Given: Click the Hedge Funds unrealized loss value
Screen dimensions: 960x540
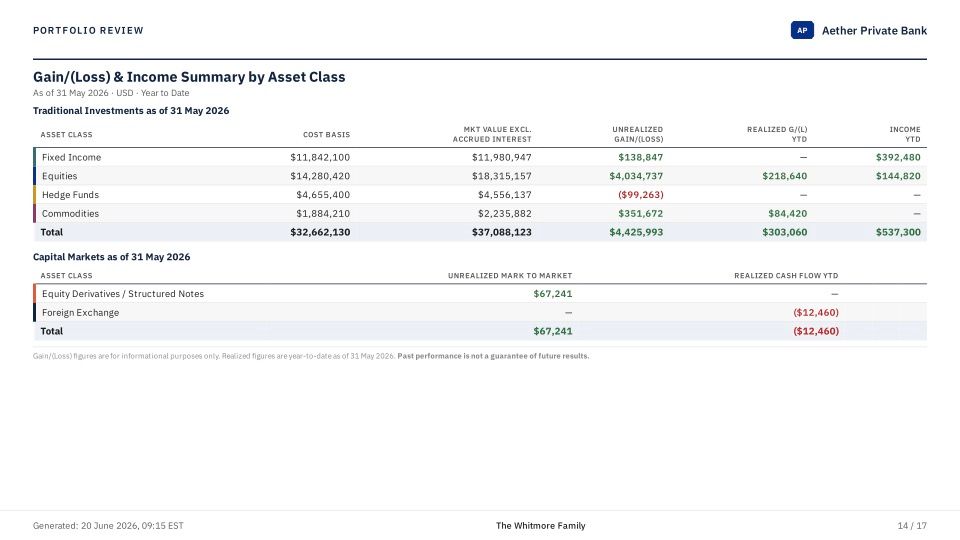Looking at the screenshot, I should click(640, 195).
